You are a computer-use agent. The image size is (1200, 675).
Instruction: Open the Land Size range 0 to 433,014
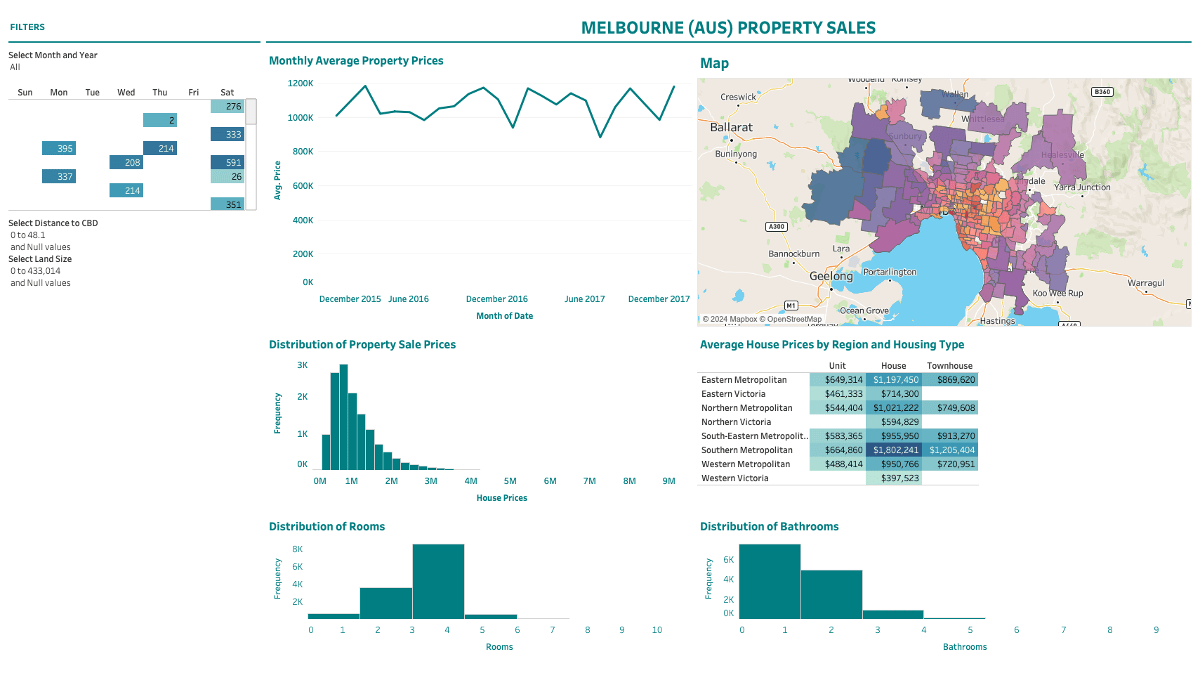36,271
